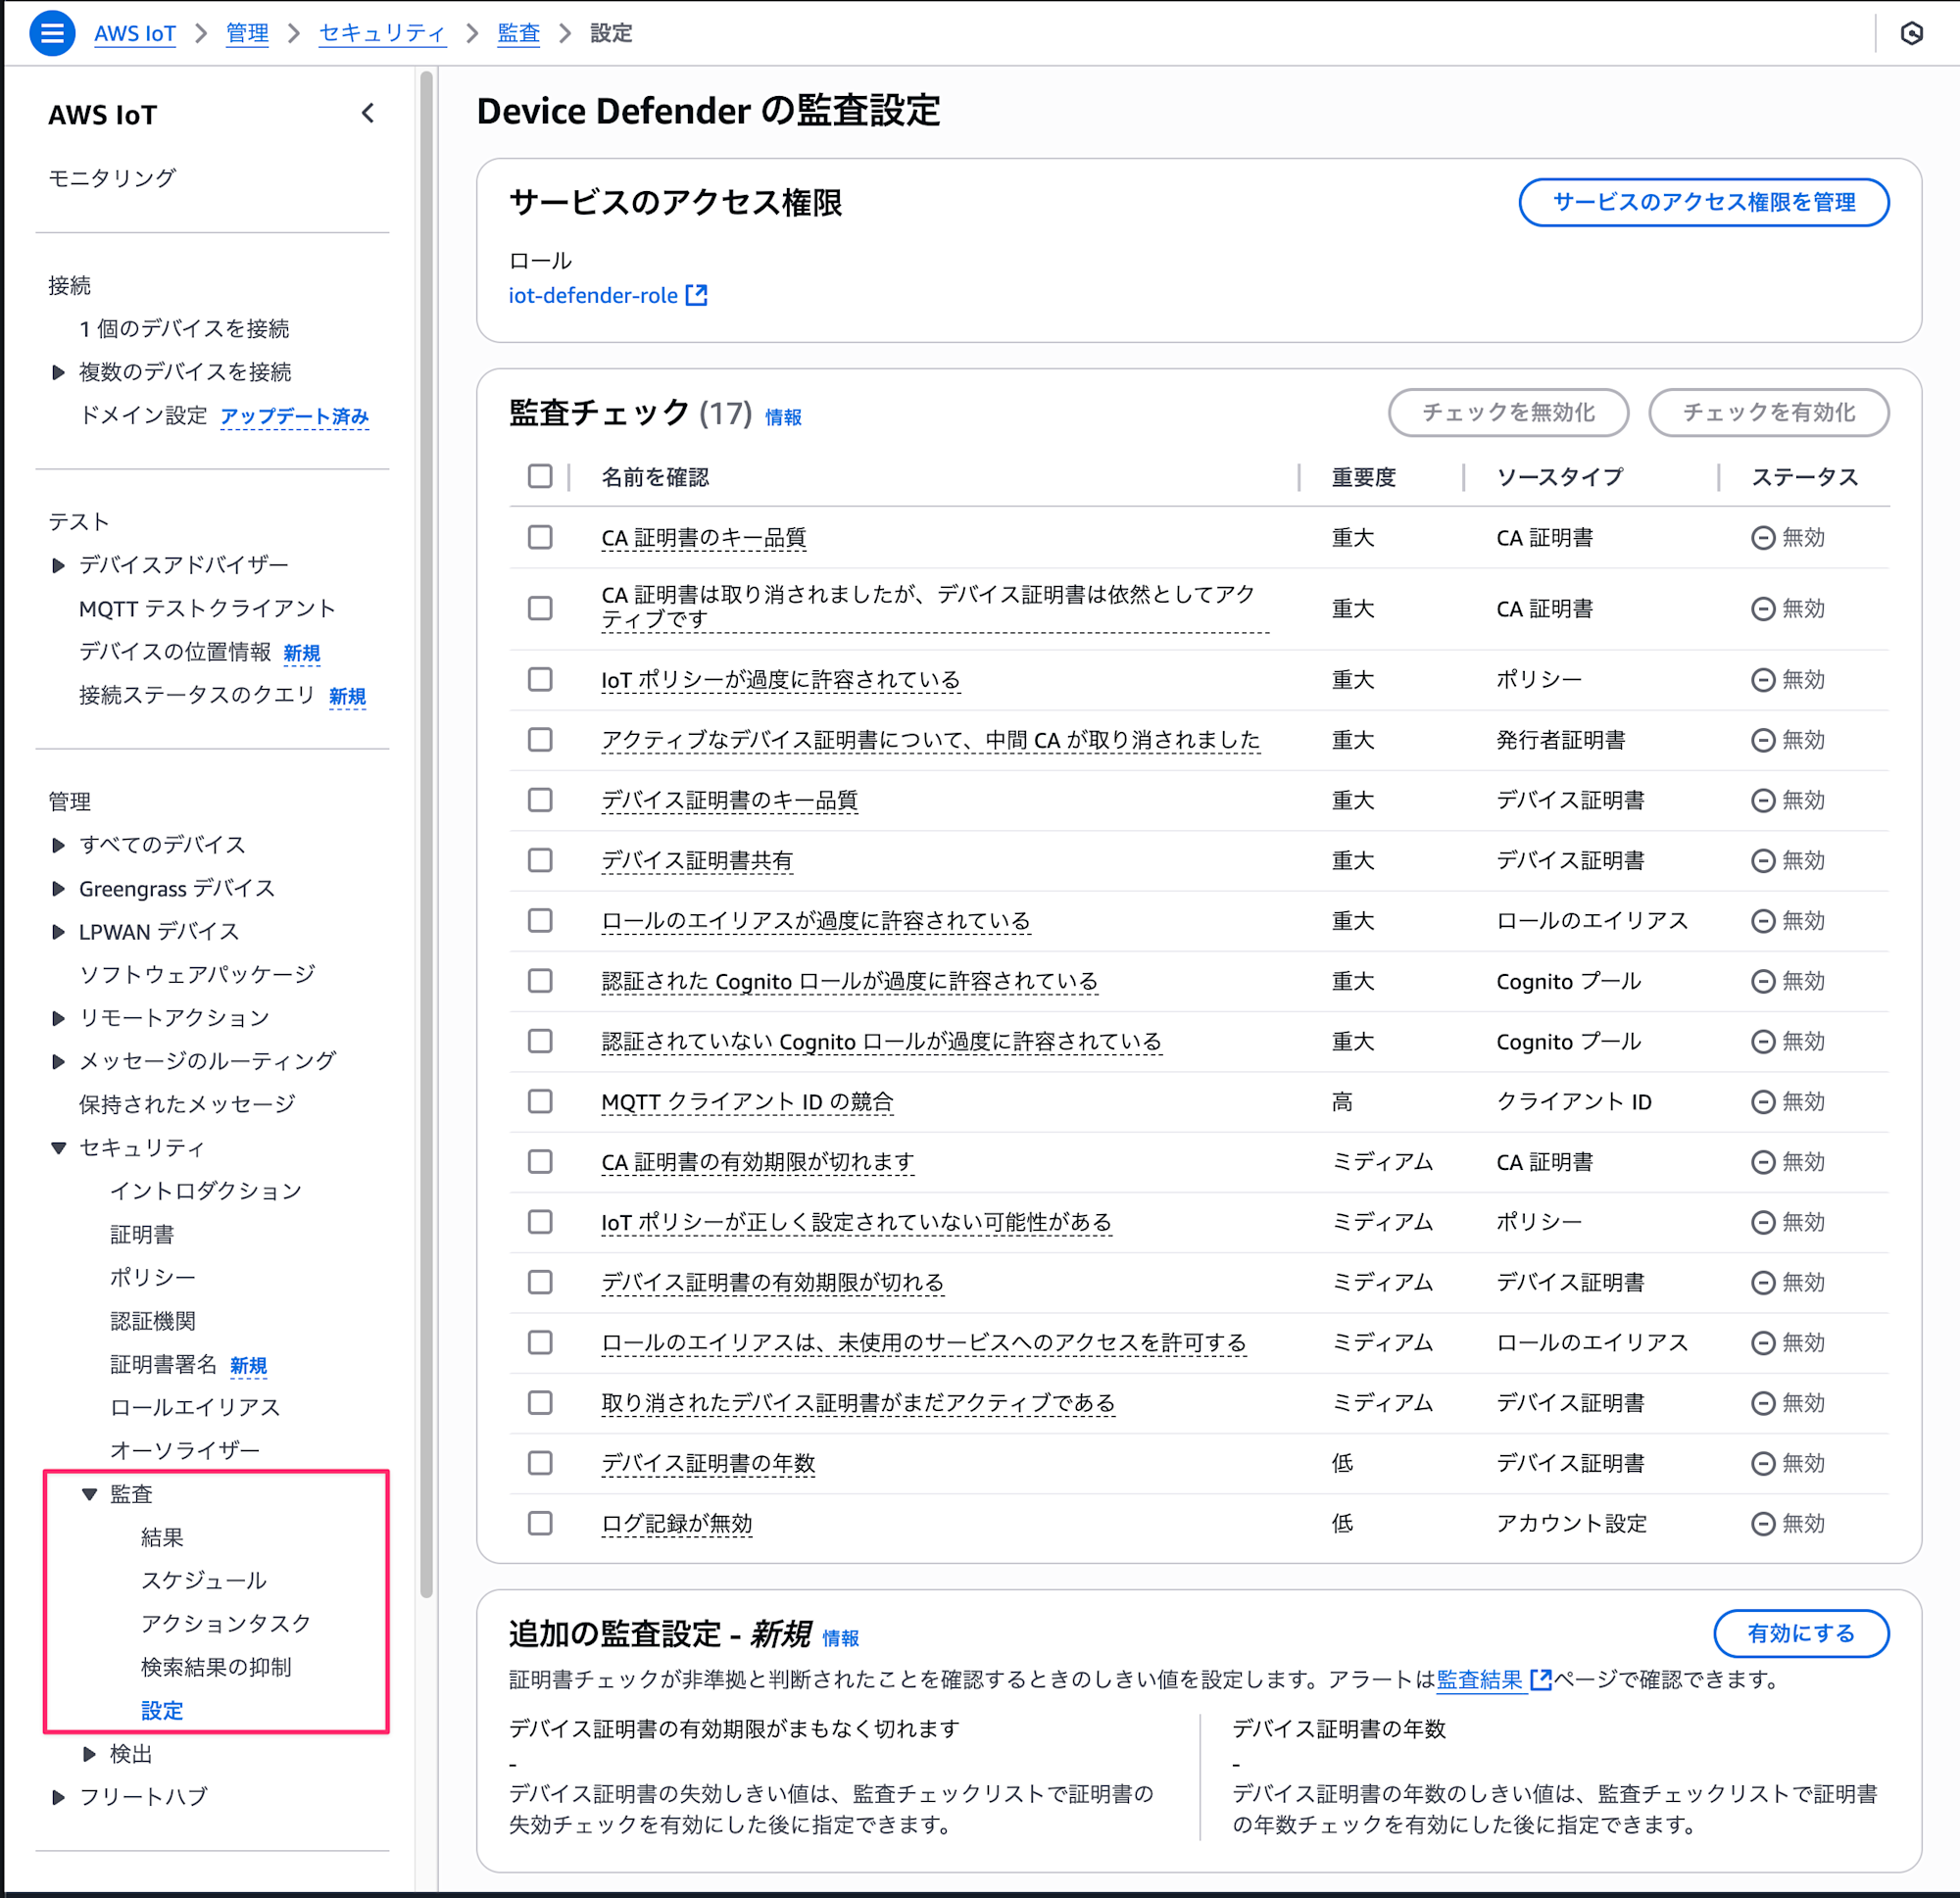Click セキュリティ breadcrumb link

(x=382, y=33)
